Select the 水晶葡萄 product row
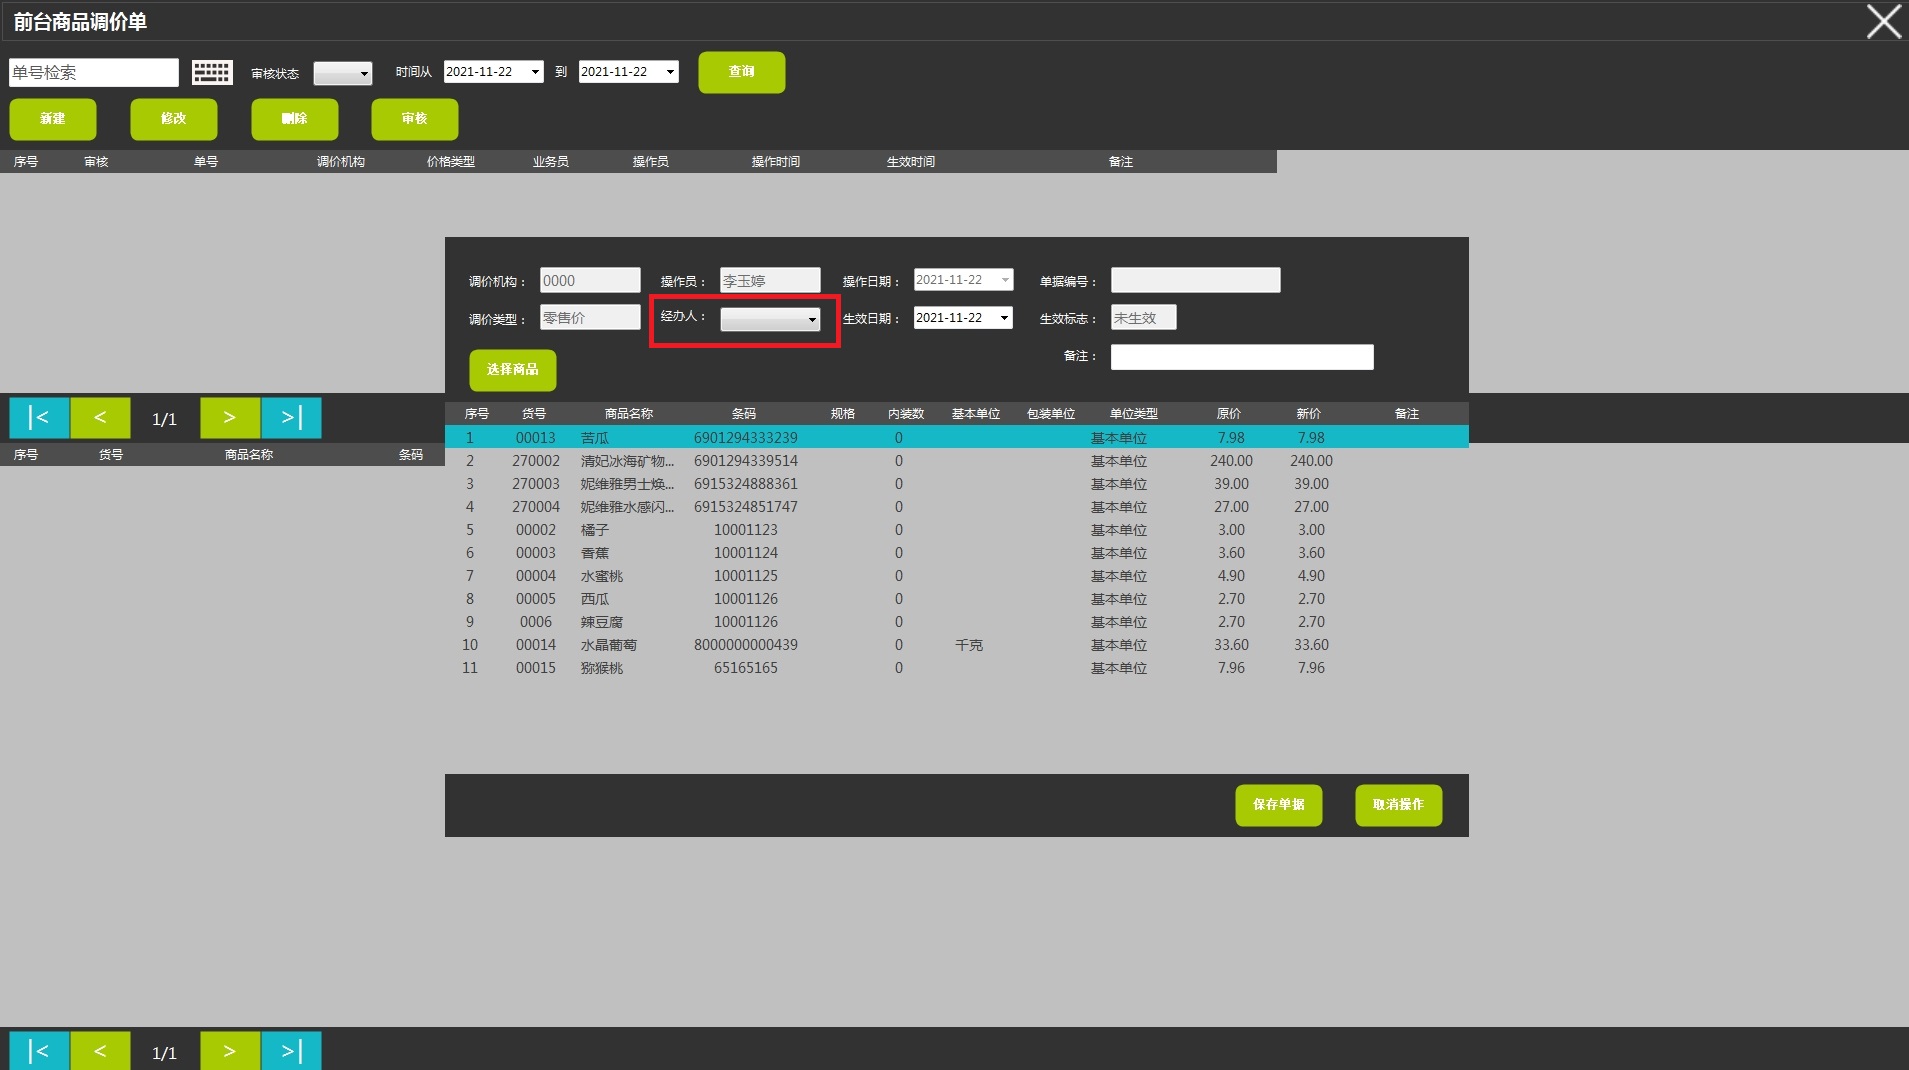The width and height of the screenshot is (1909, 1070). coord(608,645)
